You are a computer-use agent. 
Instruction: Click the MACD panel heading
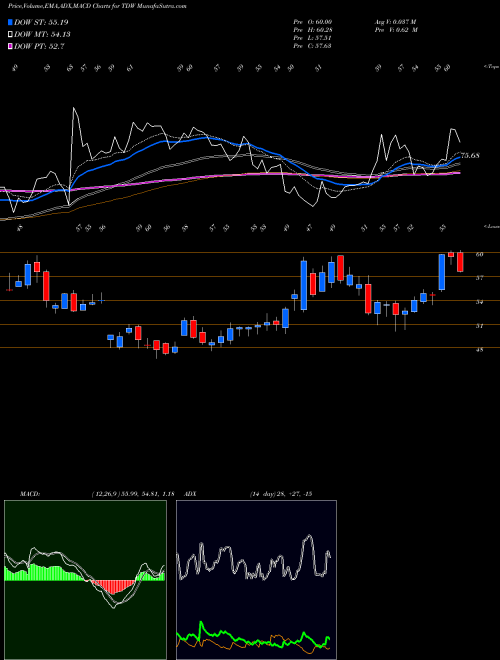[x=29, y=494]
